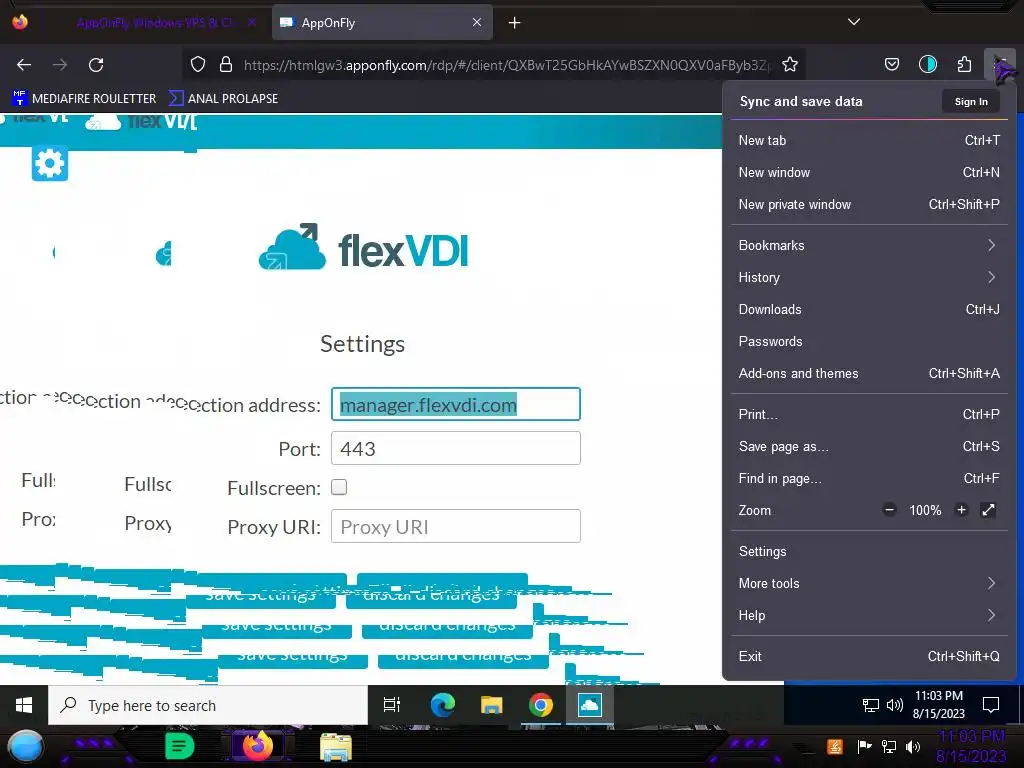Open Passwords from the menu
The height and width of the screenshot is (768, 1024).
point(869,342)
